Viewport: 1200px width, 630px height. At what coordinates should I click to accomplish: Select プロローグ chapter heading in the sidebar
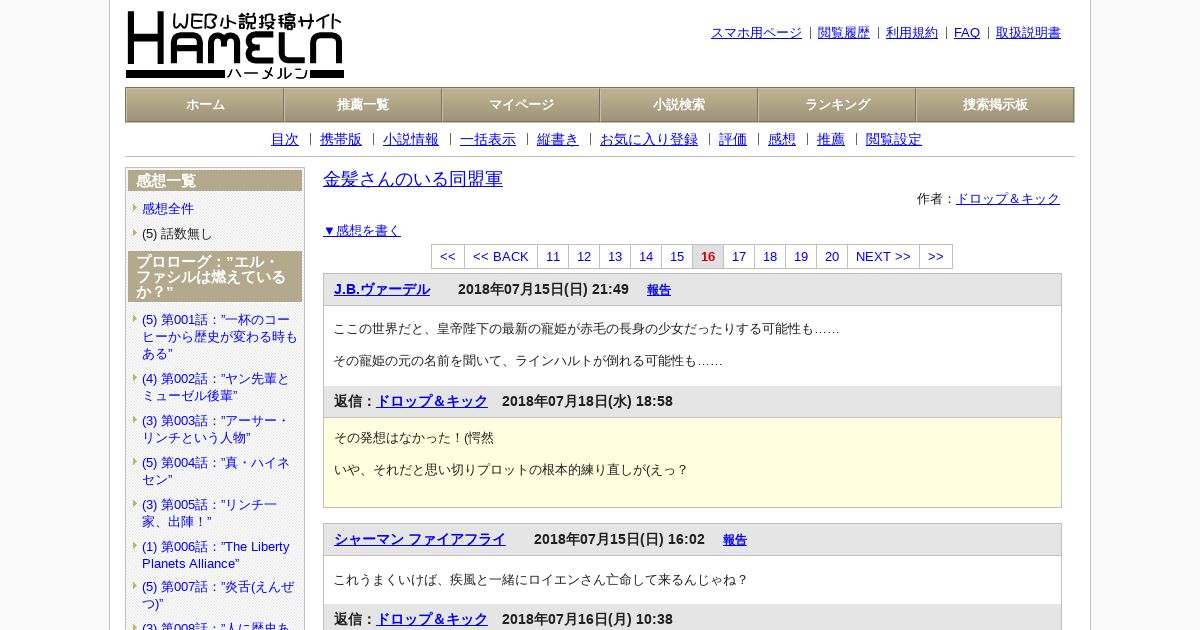click(x=215, y=276)
